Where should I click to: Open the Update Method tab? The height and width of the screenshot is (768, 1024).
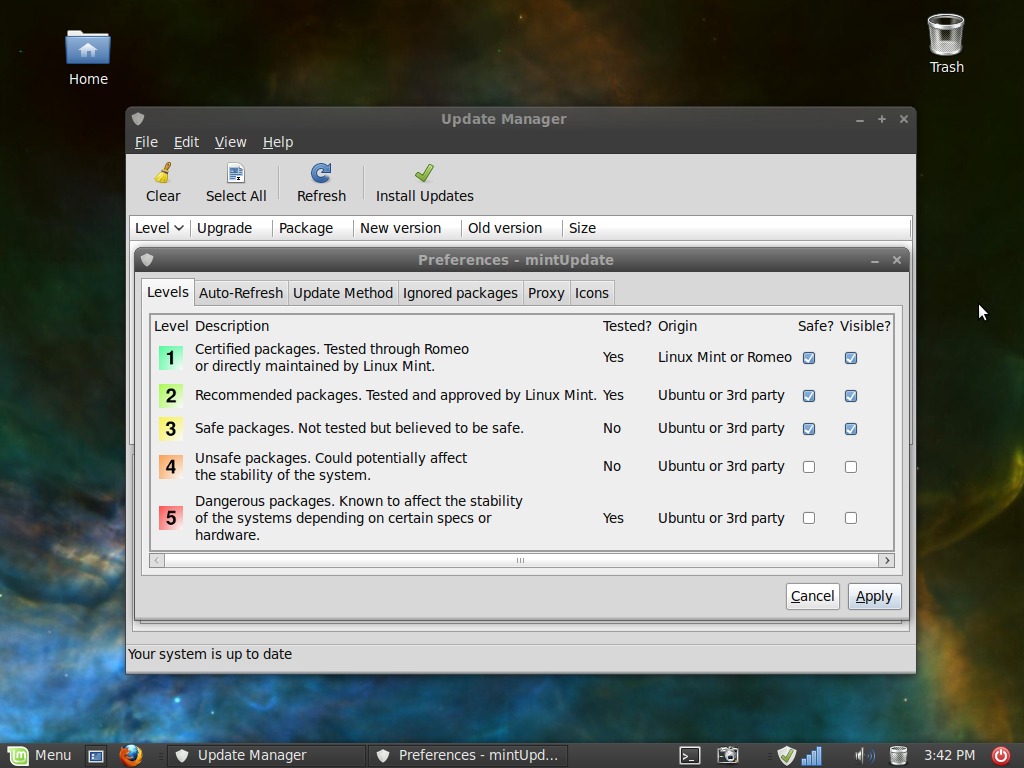point(343,293)
